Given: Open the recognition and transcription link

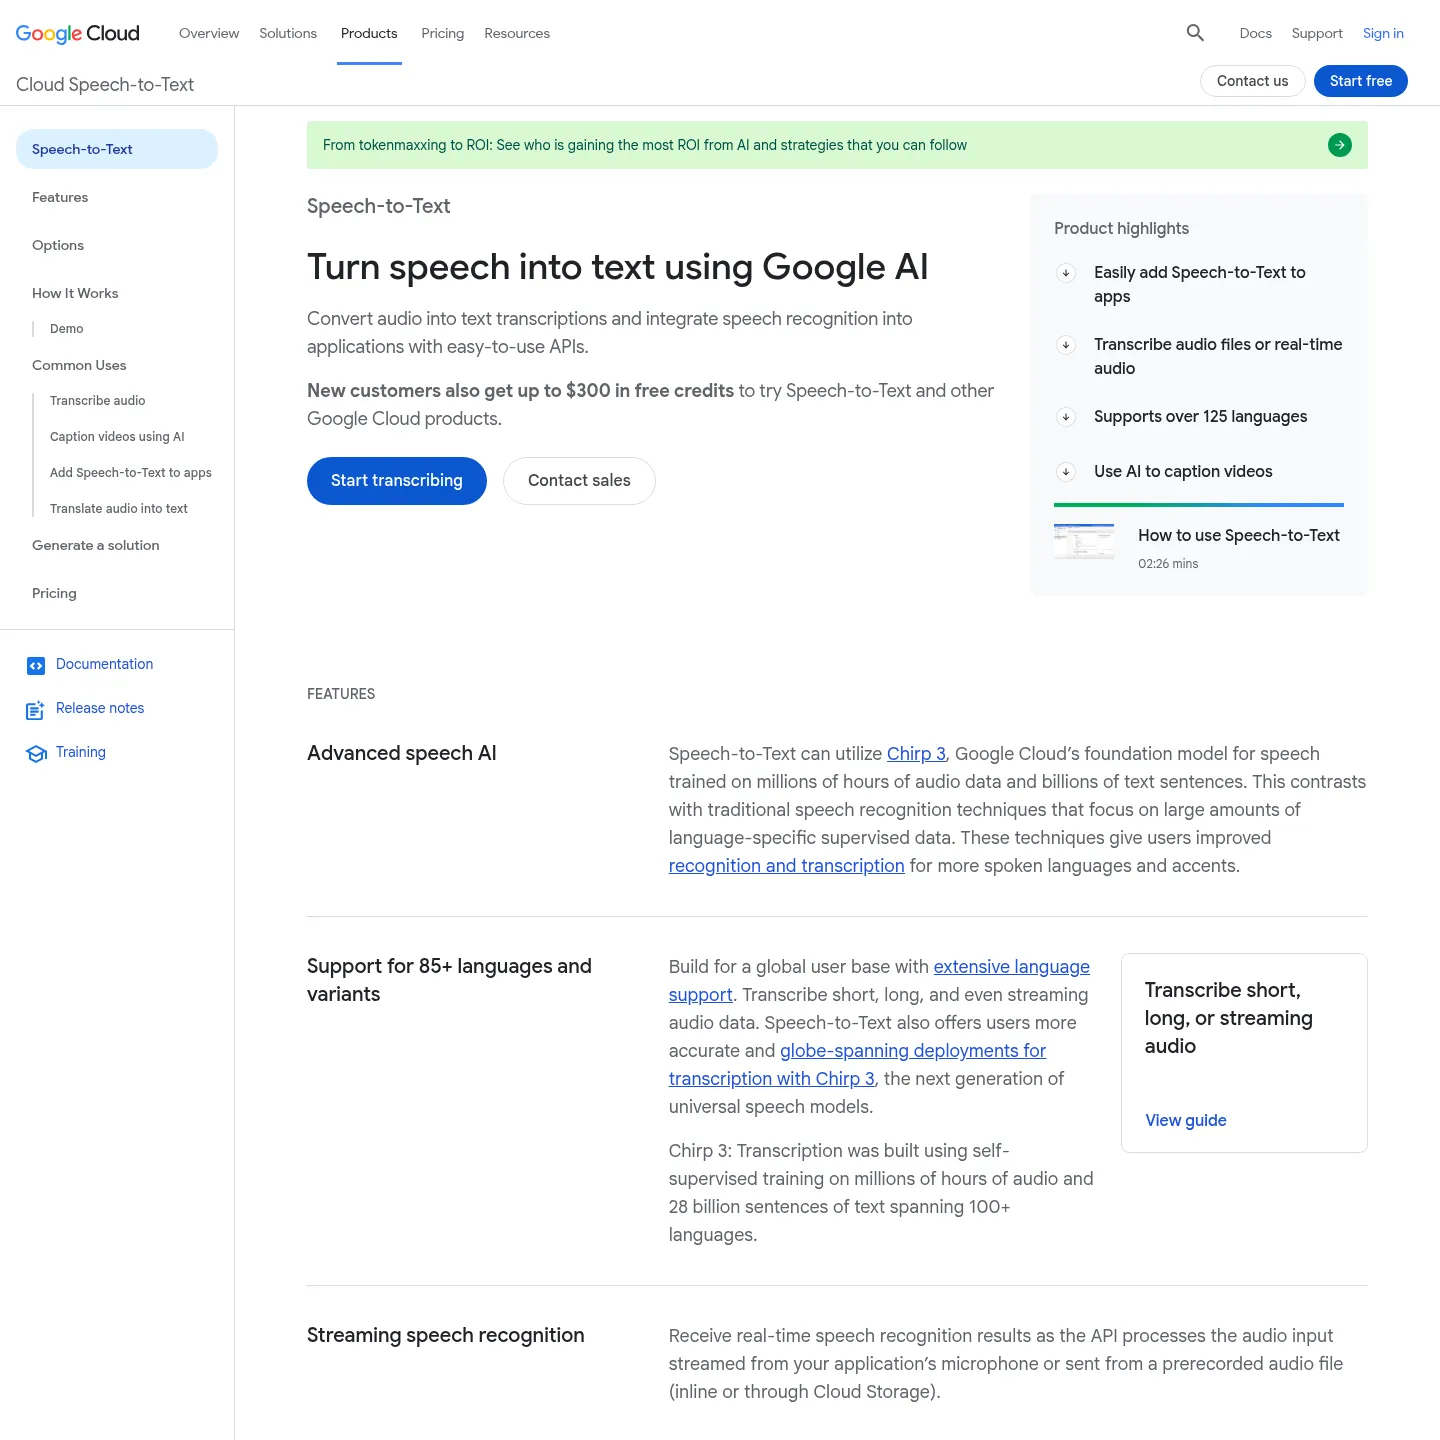Looking at the screenshot, I should 786,866.
